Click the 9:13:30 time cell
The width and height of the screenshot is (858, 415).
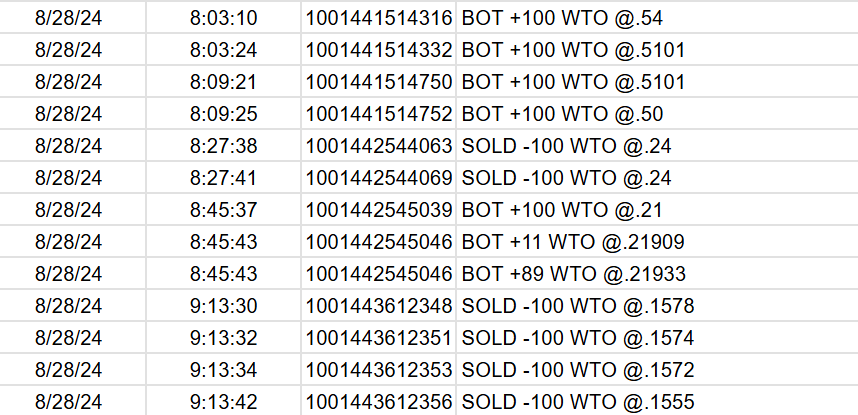click(223, 306)
